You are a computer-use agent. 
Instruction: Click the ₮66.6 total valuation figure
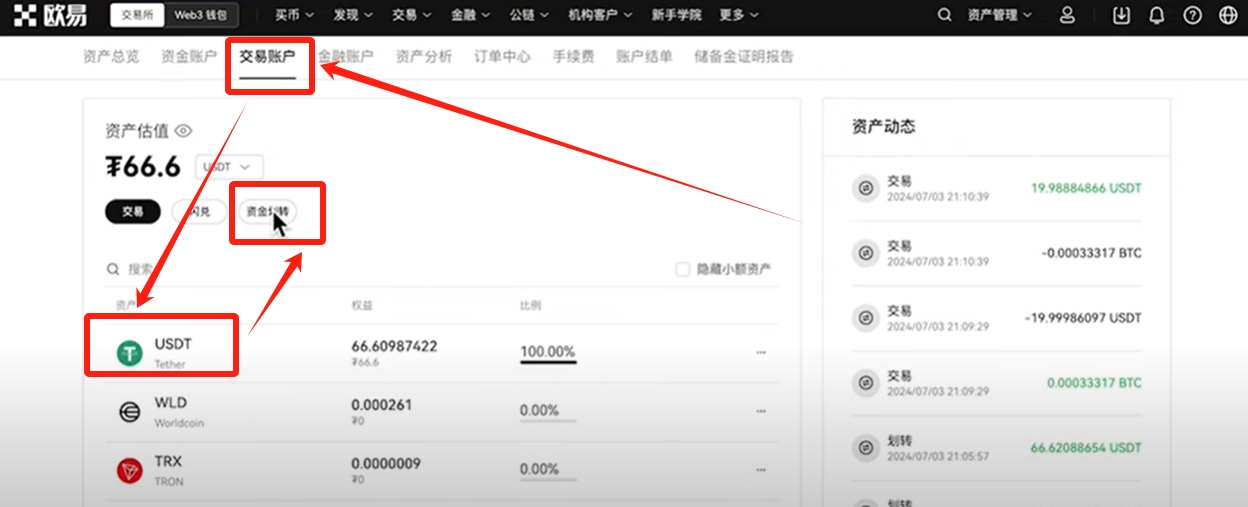[x=143, y=167]
